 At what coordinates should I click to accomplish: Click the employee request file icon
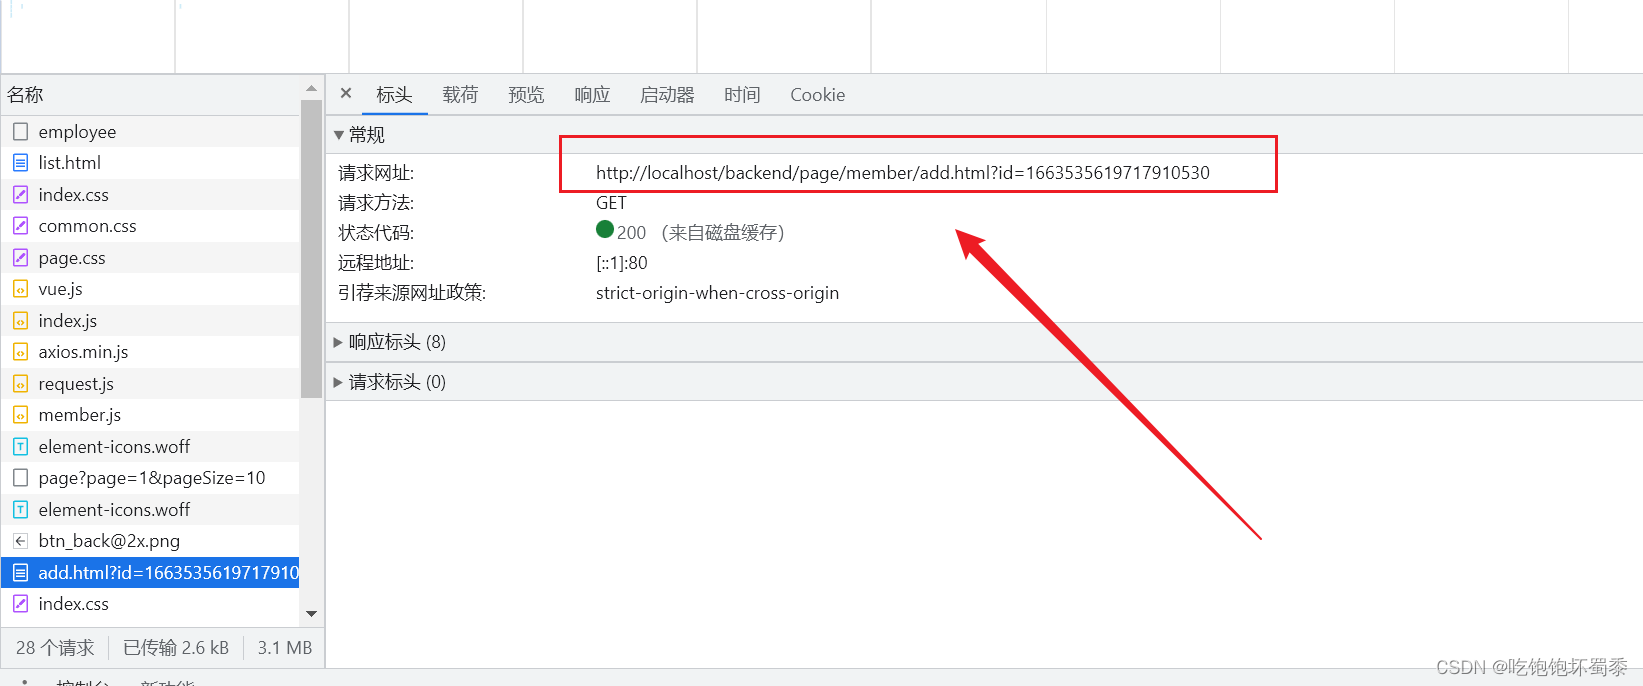[20, 131]
